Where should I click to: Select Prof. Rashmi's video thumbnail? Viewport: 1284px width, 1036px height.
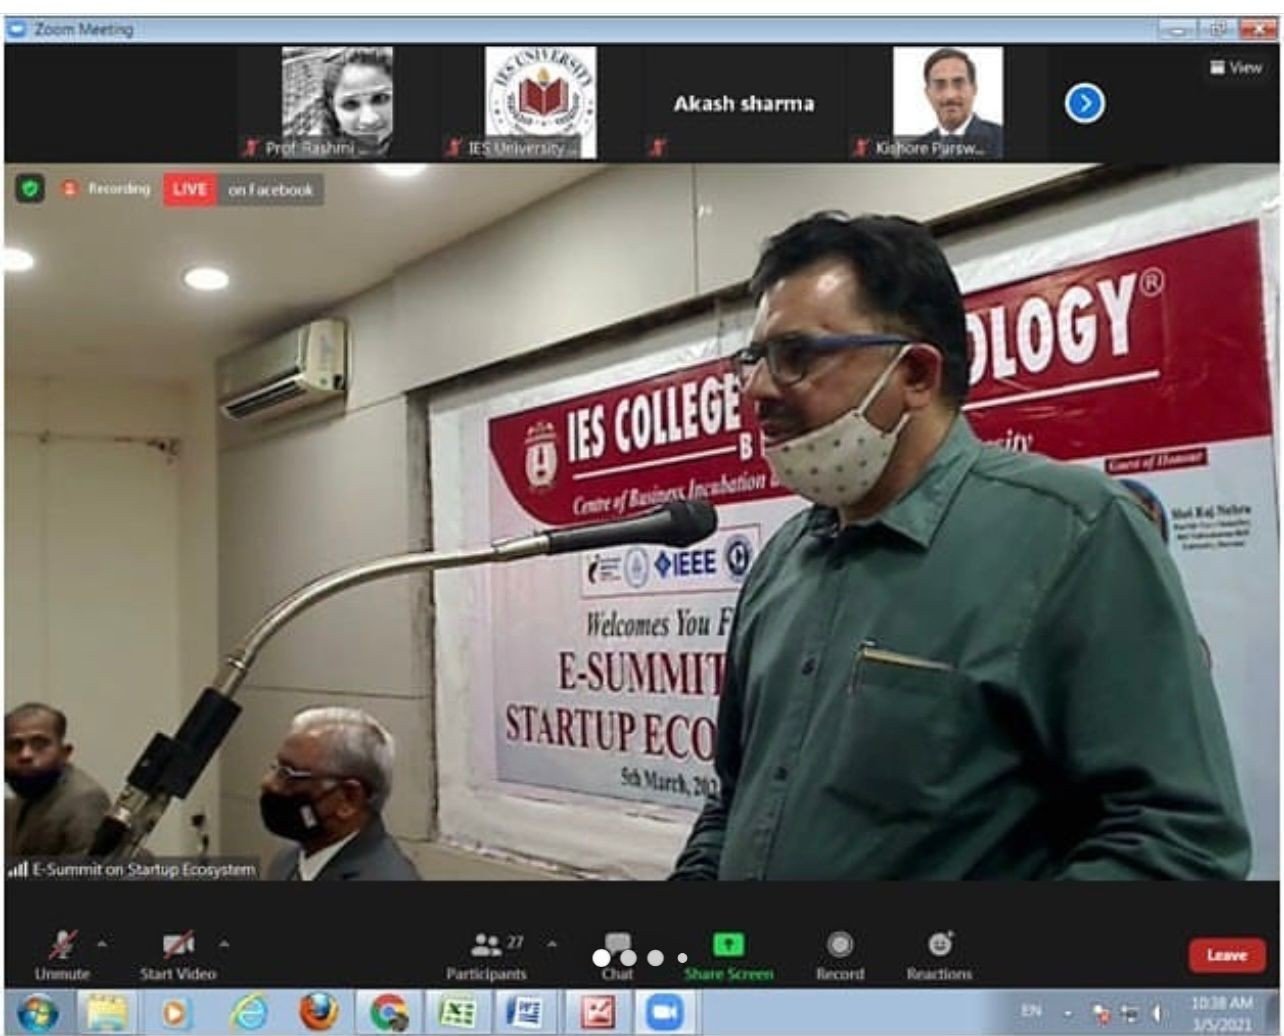point(337,102)
